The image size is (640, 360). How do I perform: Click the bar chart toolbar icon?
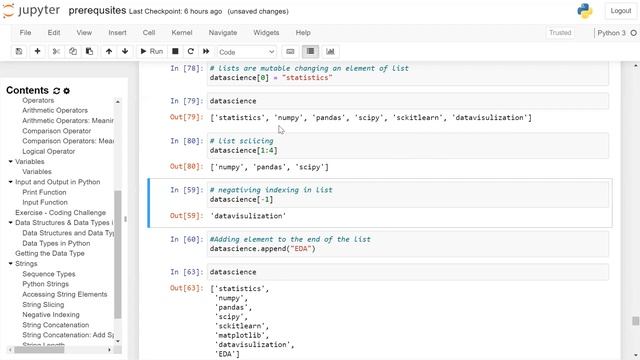coord(330,51)
